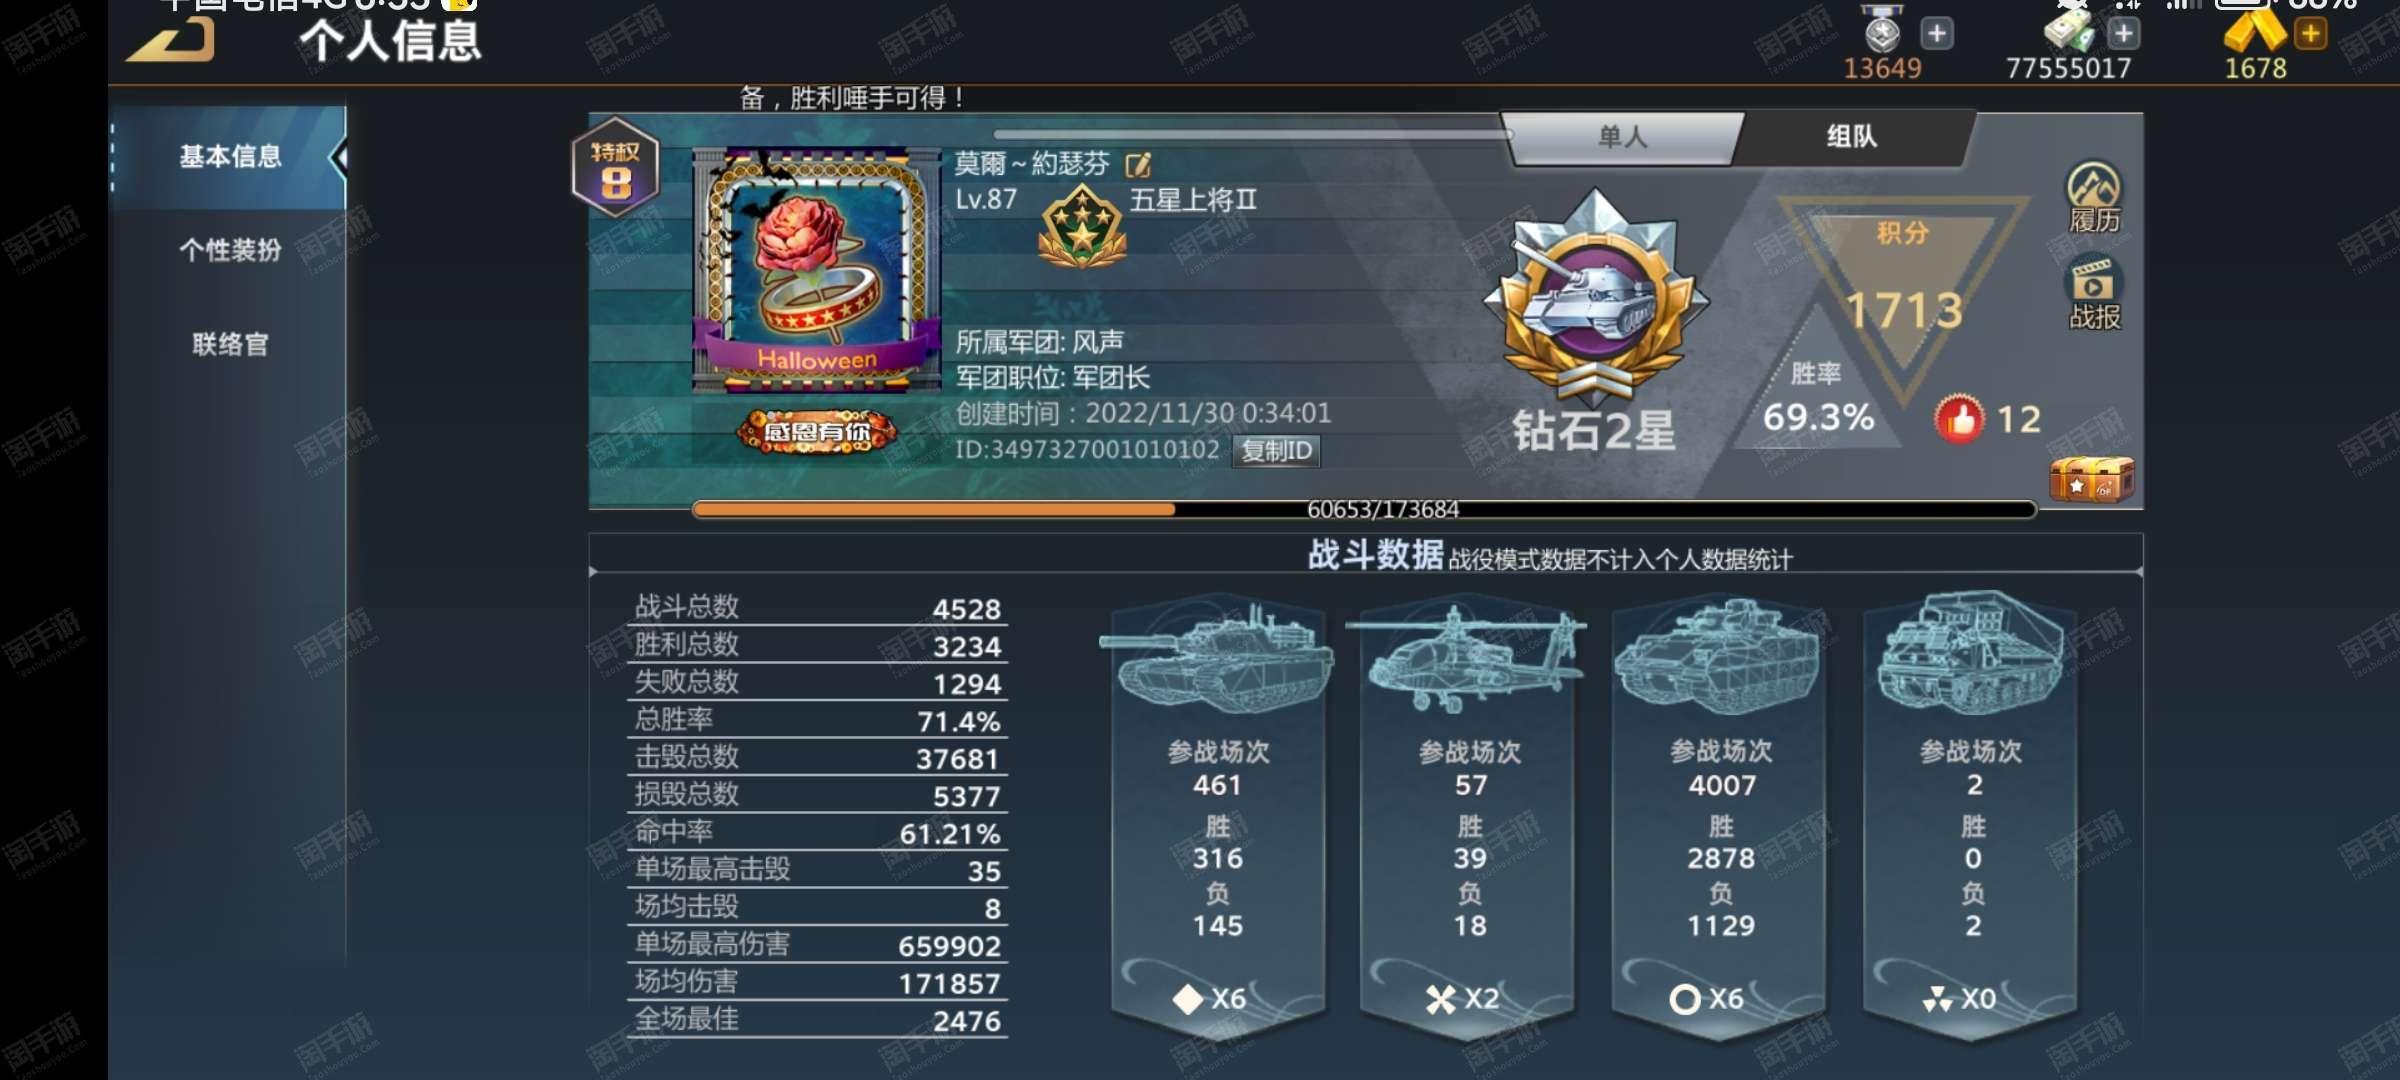Add gold with the plus beside 1678
This screenshot has width=2400, height=1080.
tap(2310, 34)
